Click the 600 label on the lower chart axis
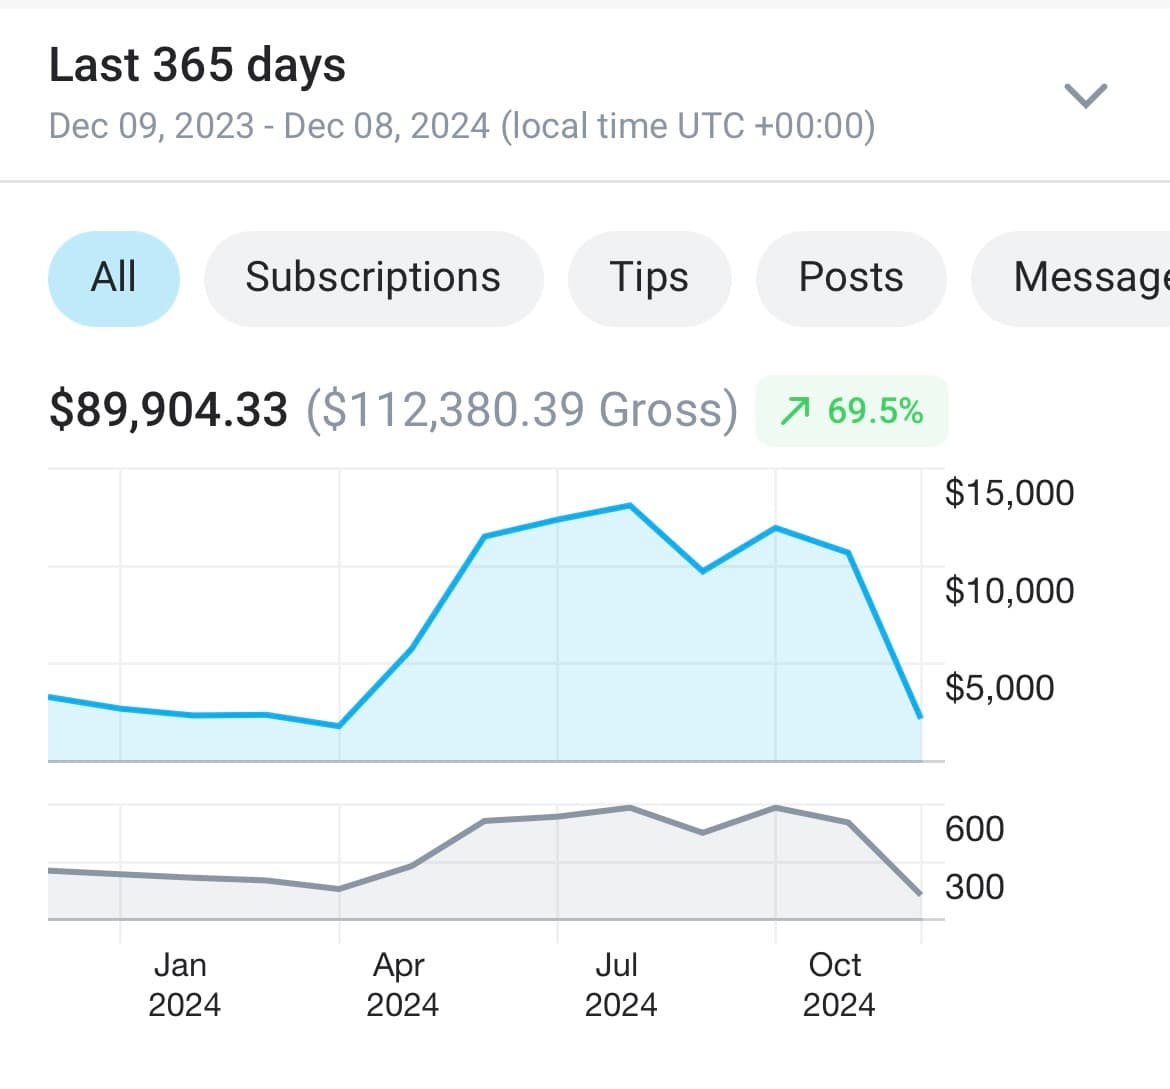The height and width of the screenshot is (1089, 1170). coord(974,828)
